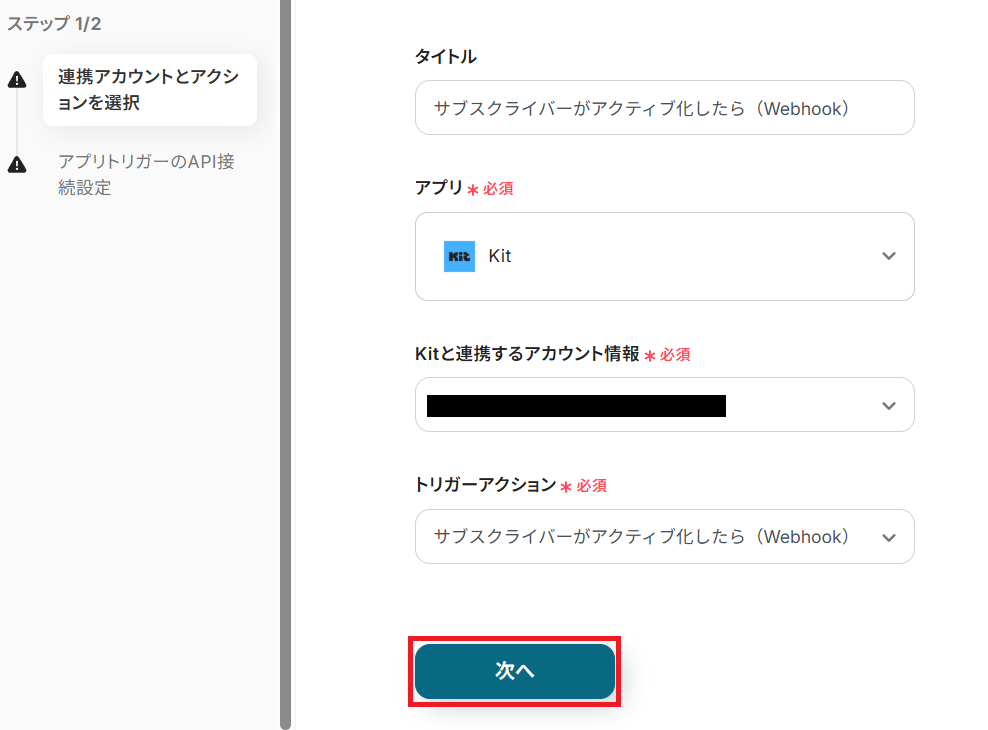The image size is (988, 730).
Task: Click the Kit app logo icon
Action: tap(459, 256)
